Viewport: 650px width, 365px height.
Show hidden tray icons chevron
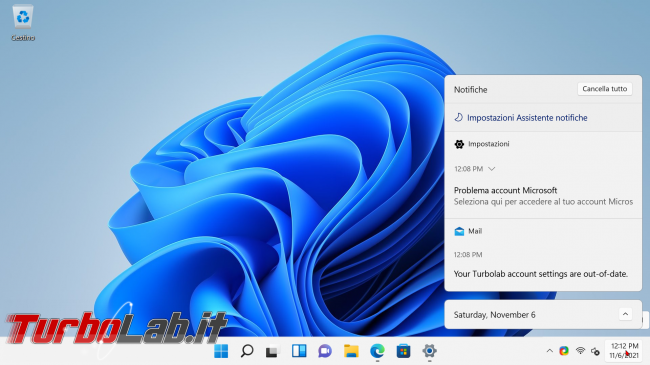point(550,351)
